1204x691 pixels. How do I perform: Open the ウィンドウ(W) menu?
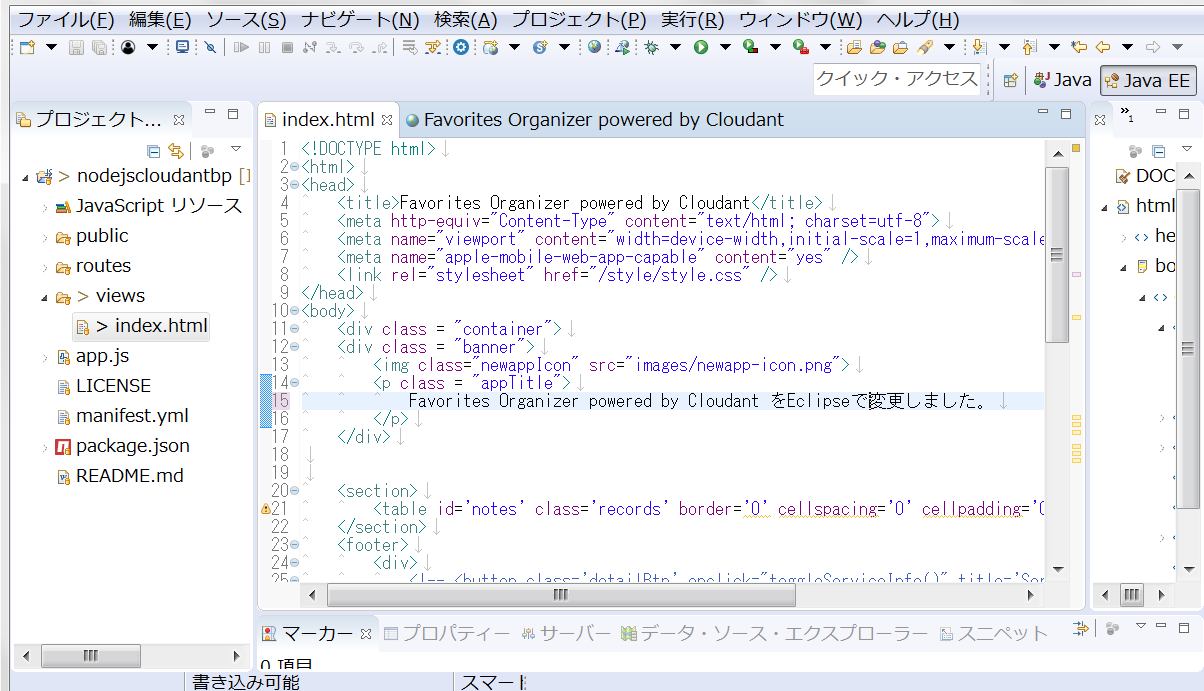click(x=801, y=20)
